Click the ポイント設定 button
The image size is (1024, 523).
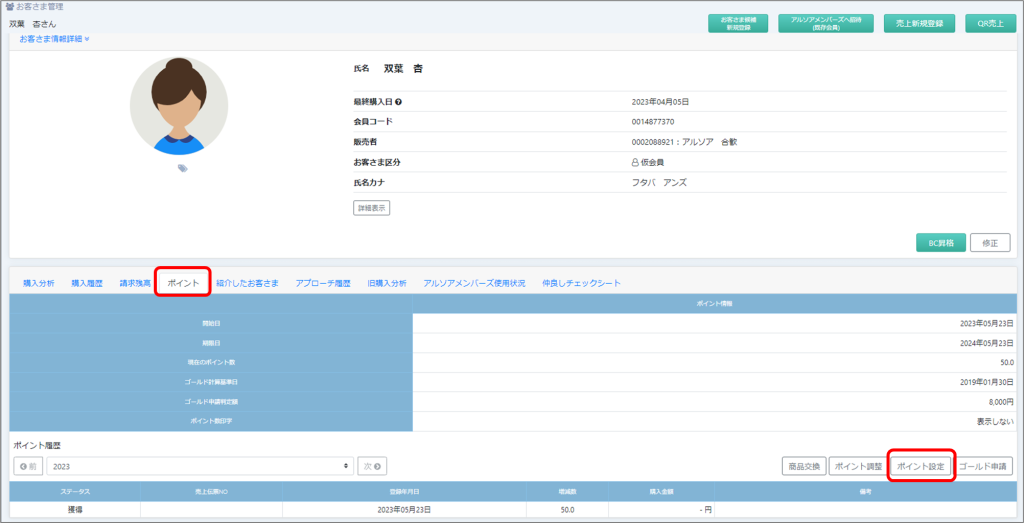point(920,466)
